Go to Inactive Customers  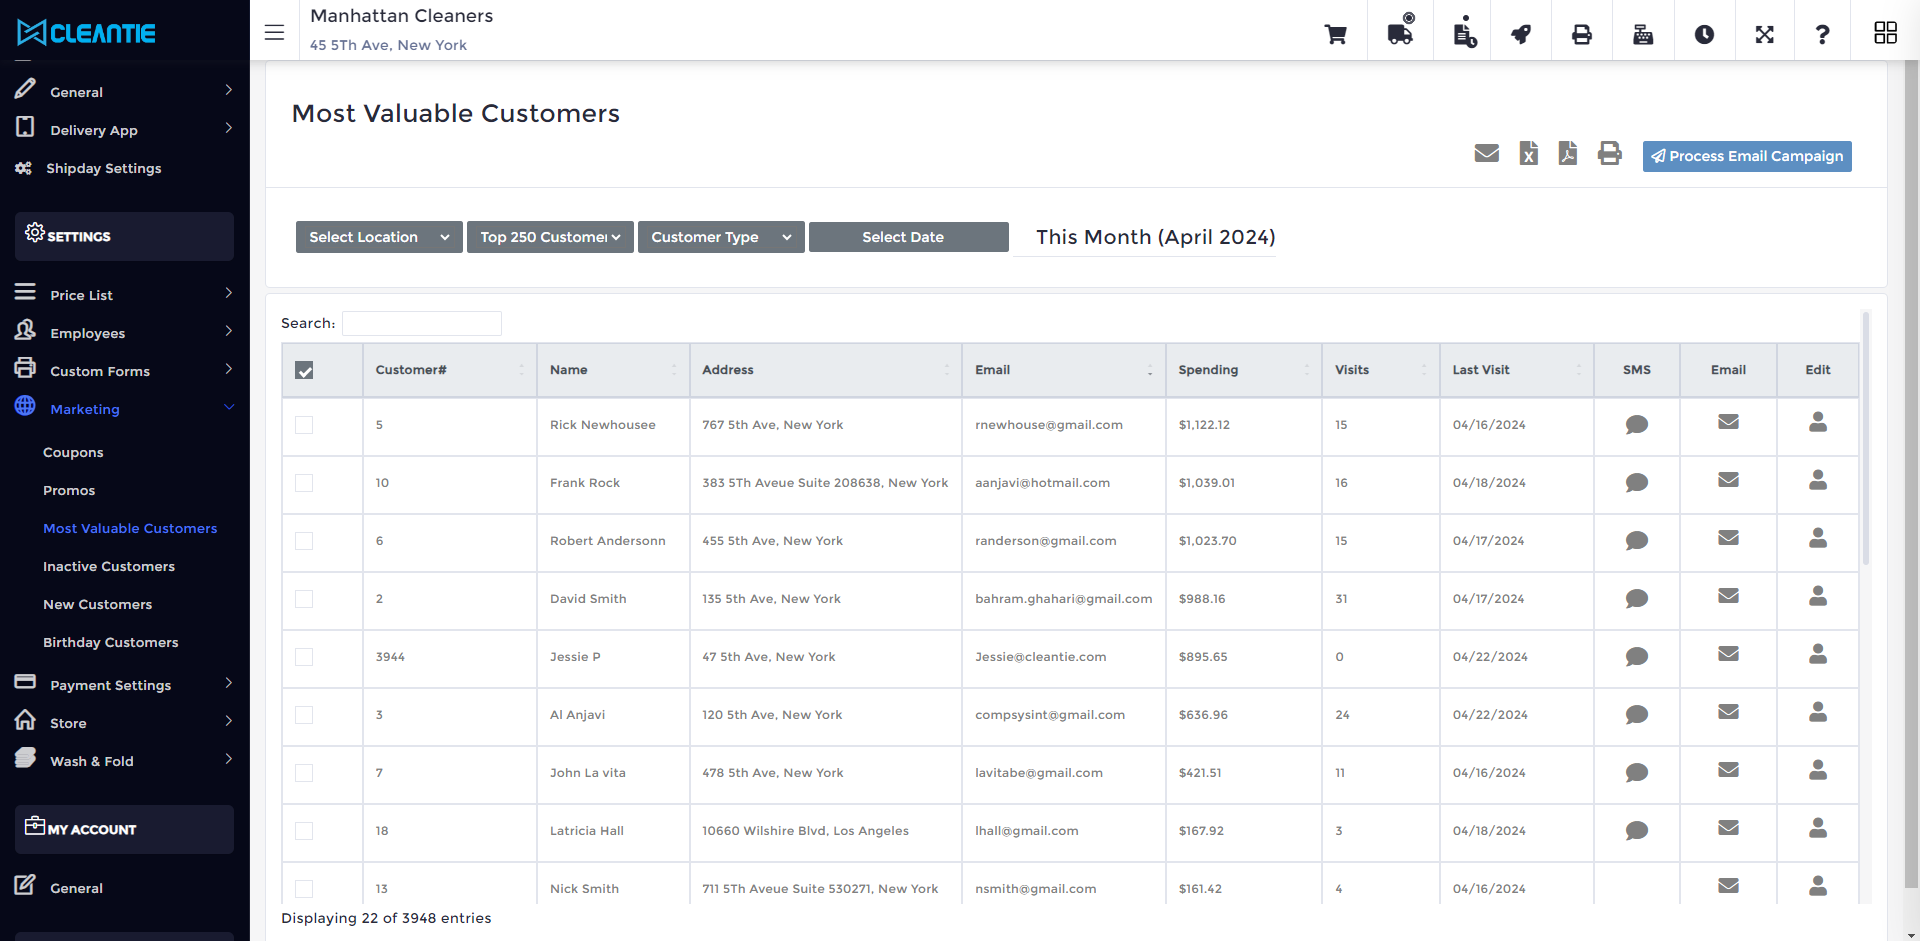[109, 567]
